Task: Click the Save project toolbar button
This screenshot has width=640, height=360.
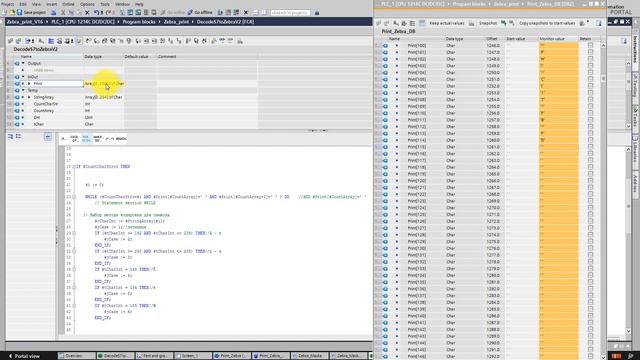Action: [x=31, y=13]
